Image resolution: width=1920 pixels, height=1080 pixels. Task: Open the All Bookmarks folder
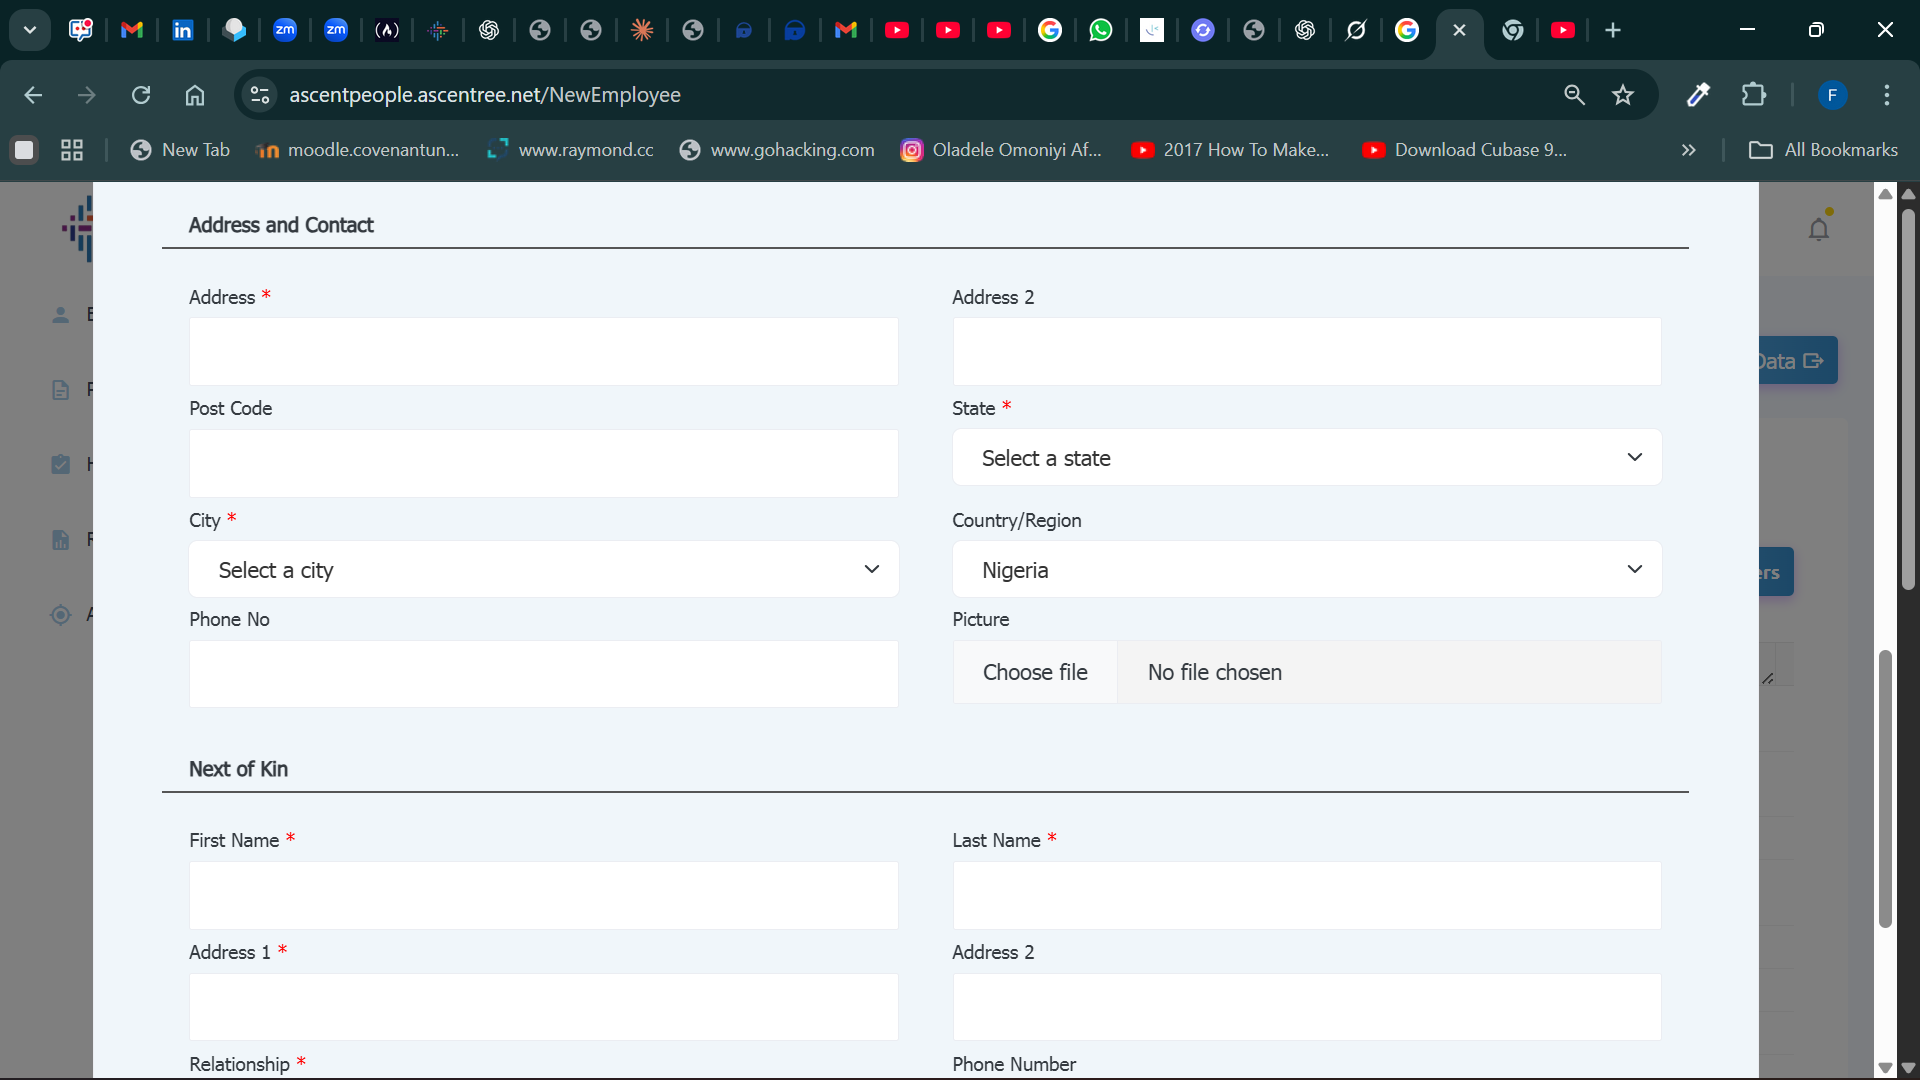click(1822, 150)
